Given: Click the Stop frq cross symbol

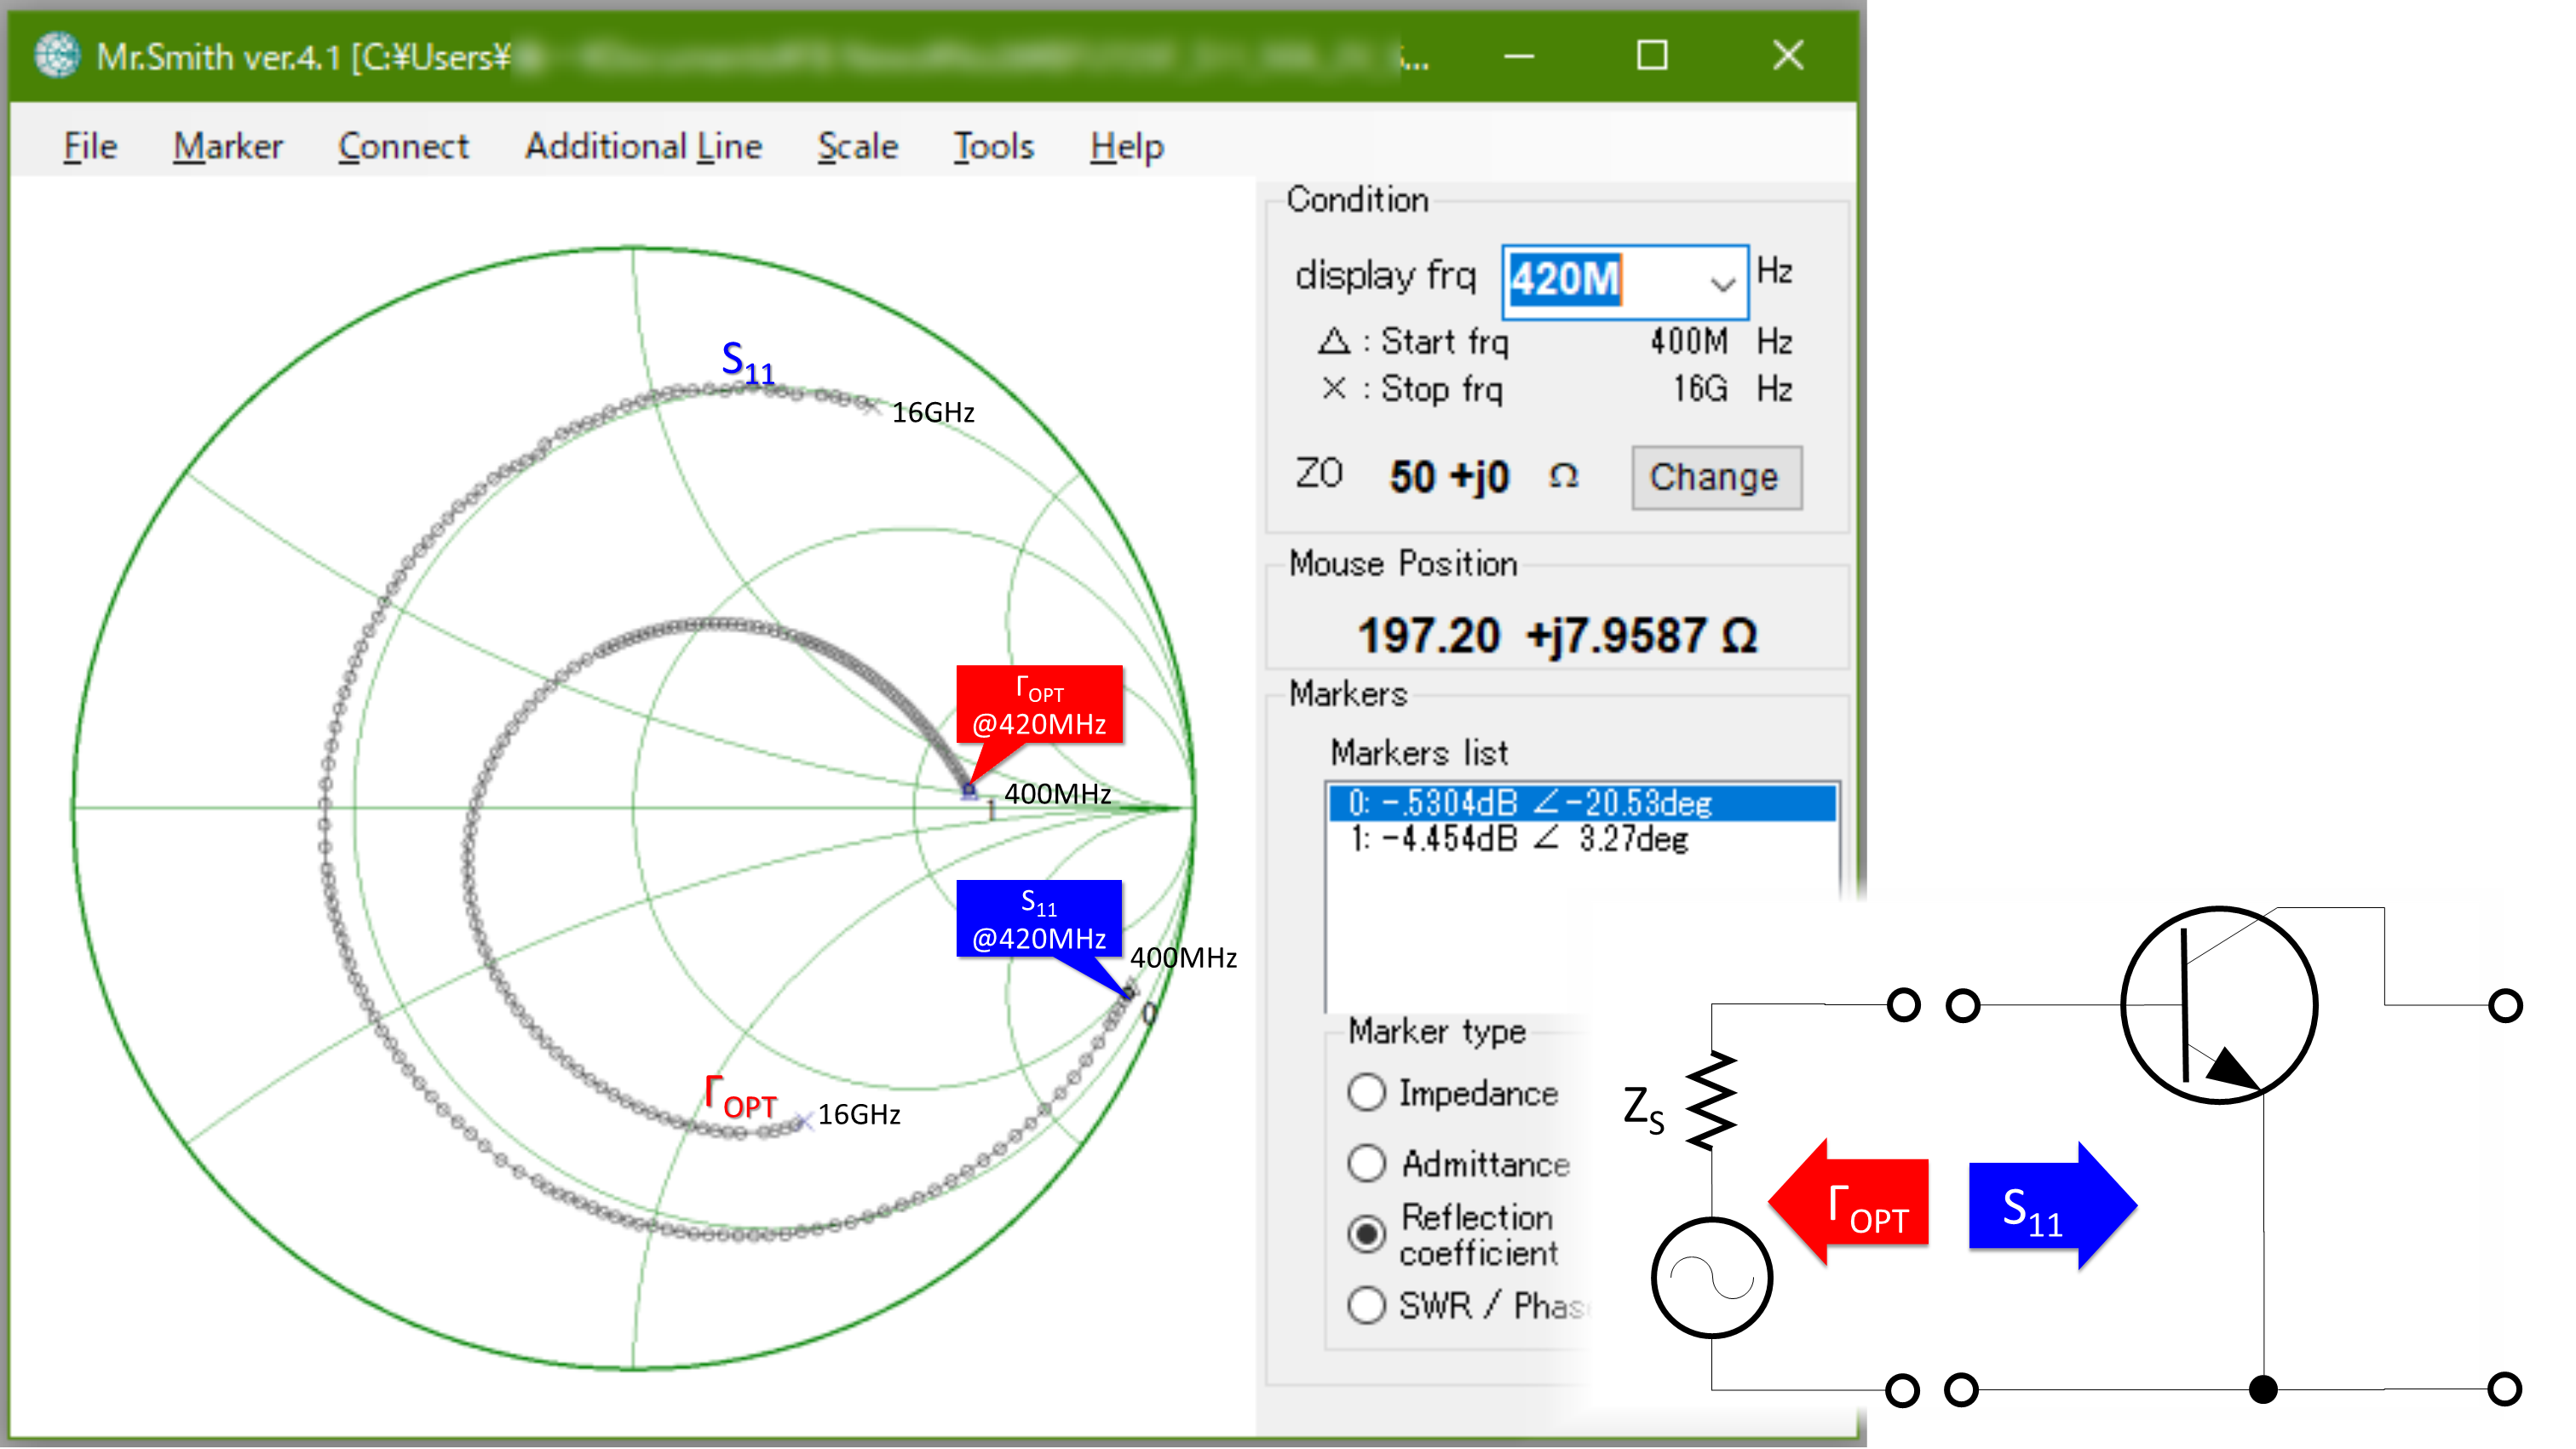Looking at the screenshot, I should [x=1333, y=388].
